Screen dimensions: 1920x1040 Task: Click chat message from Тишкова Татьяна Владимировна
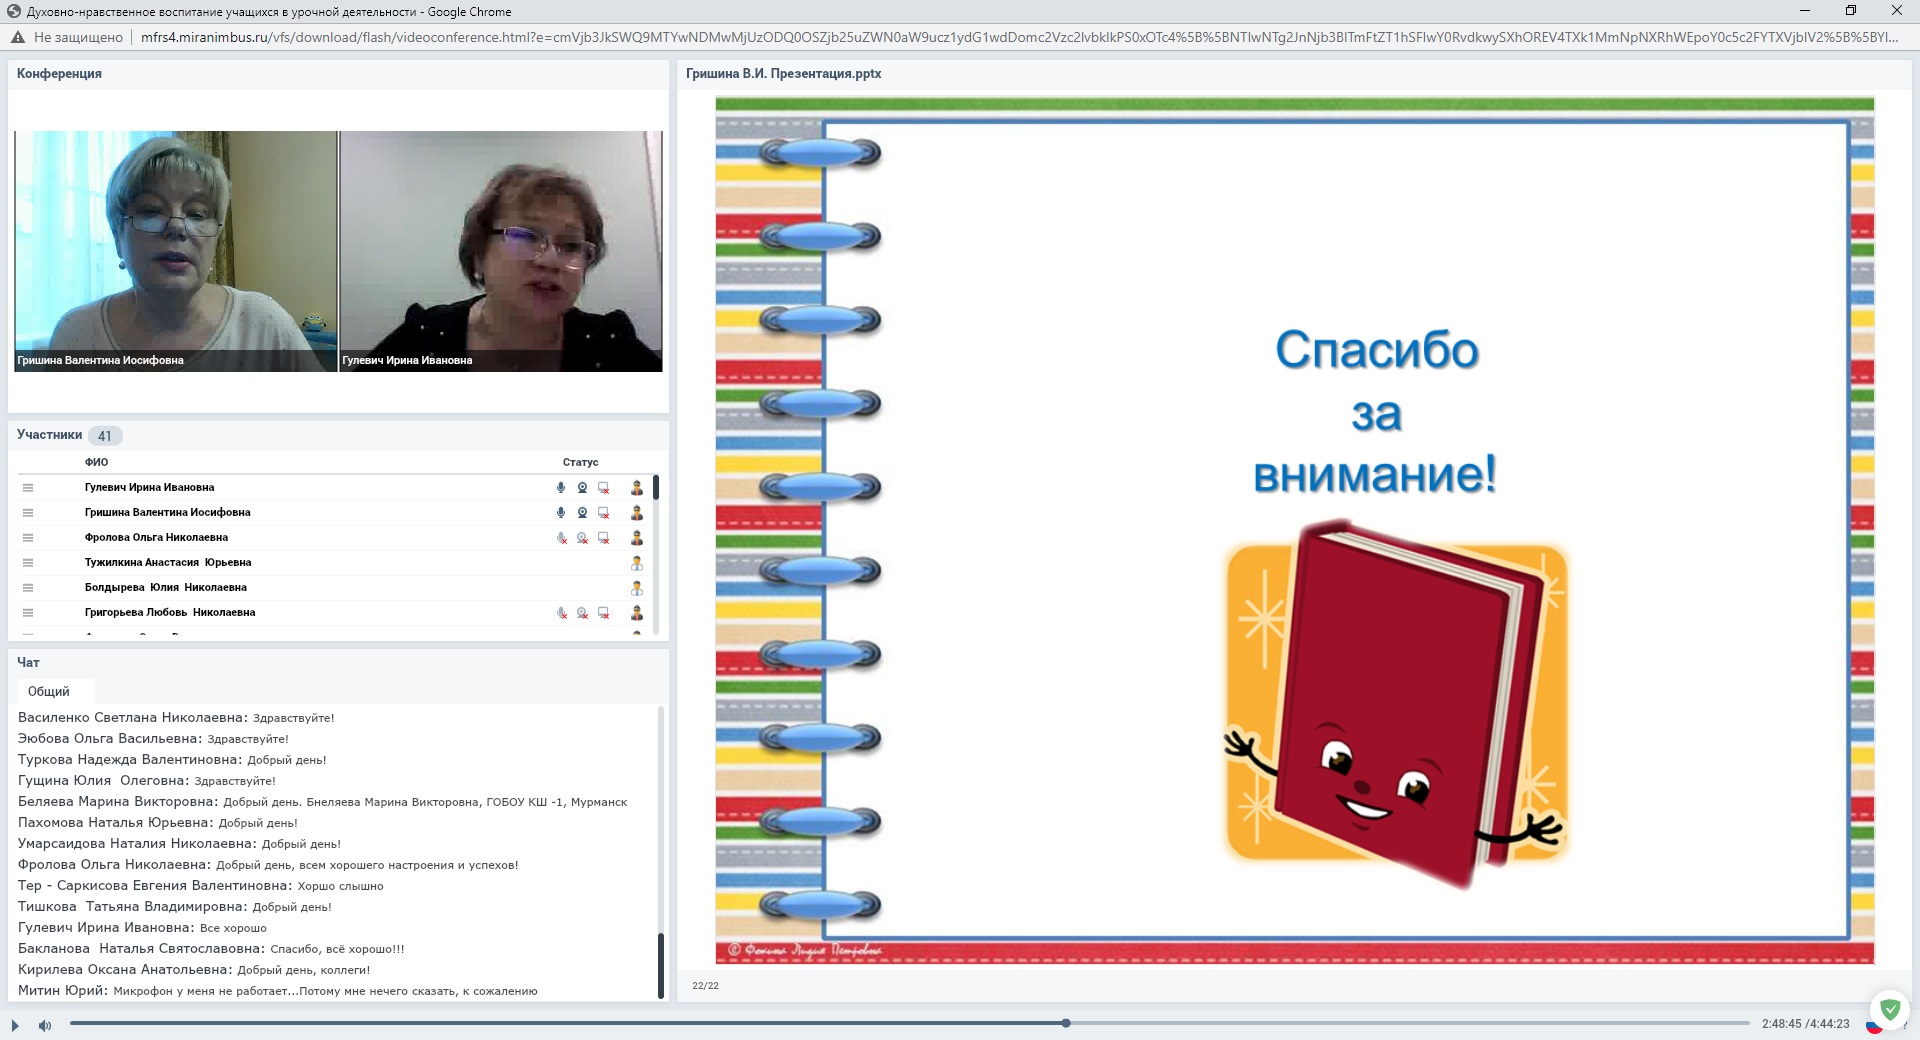click(175, 907)
